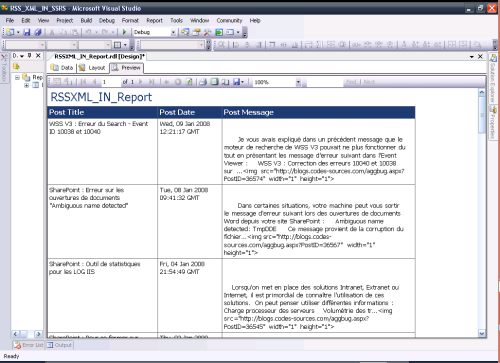Toggle the Document Map icon
Image resolution: width=500 pixels, height=363 pixels.
(57, 82)
